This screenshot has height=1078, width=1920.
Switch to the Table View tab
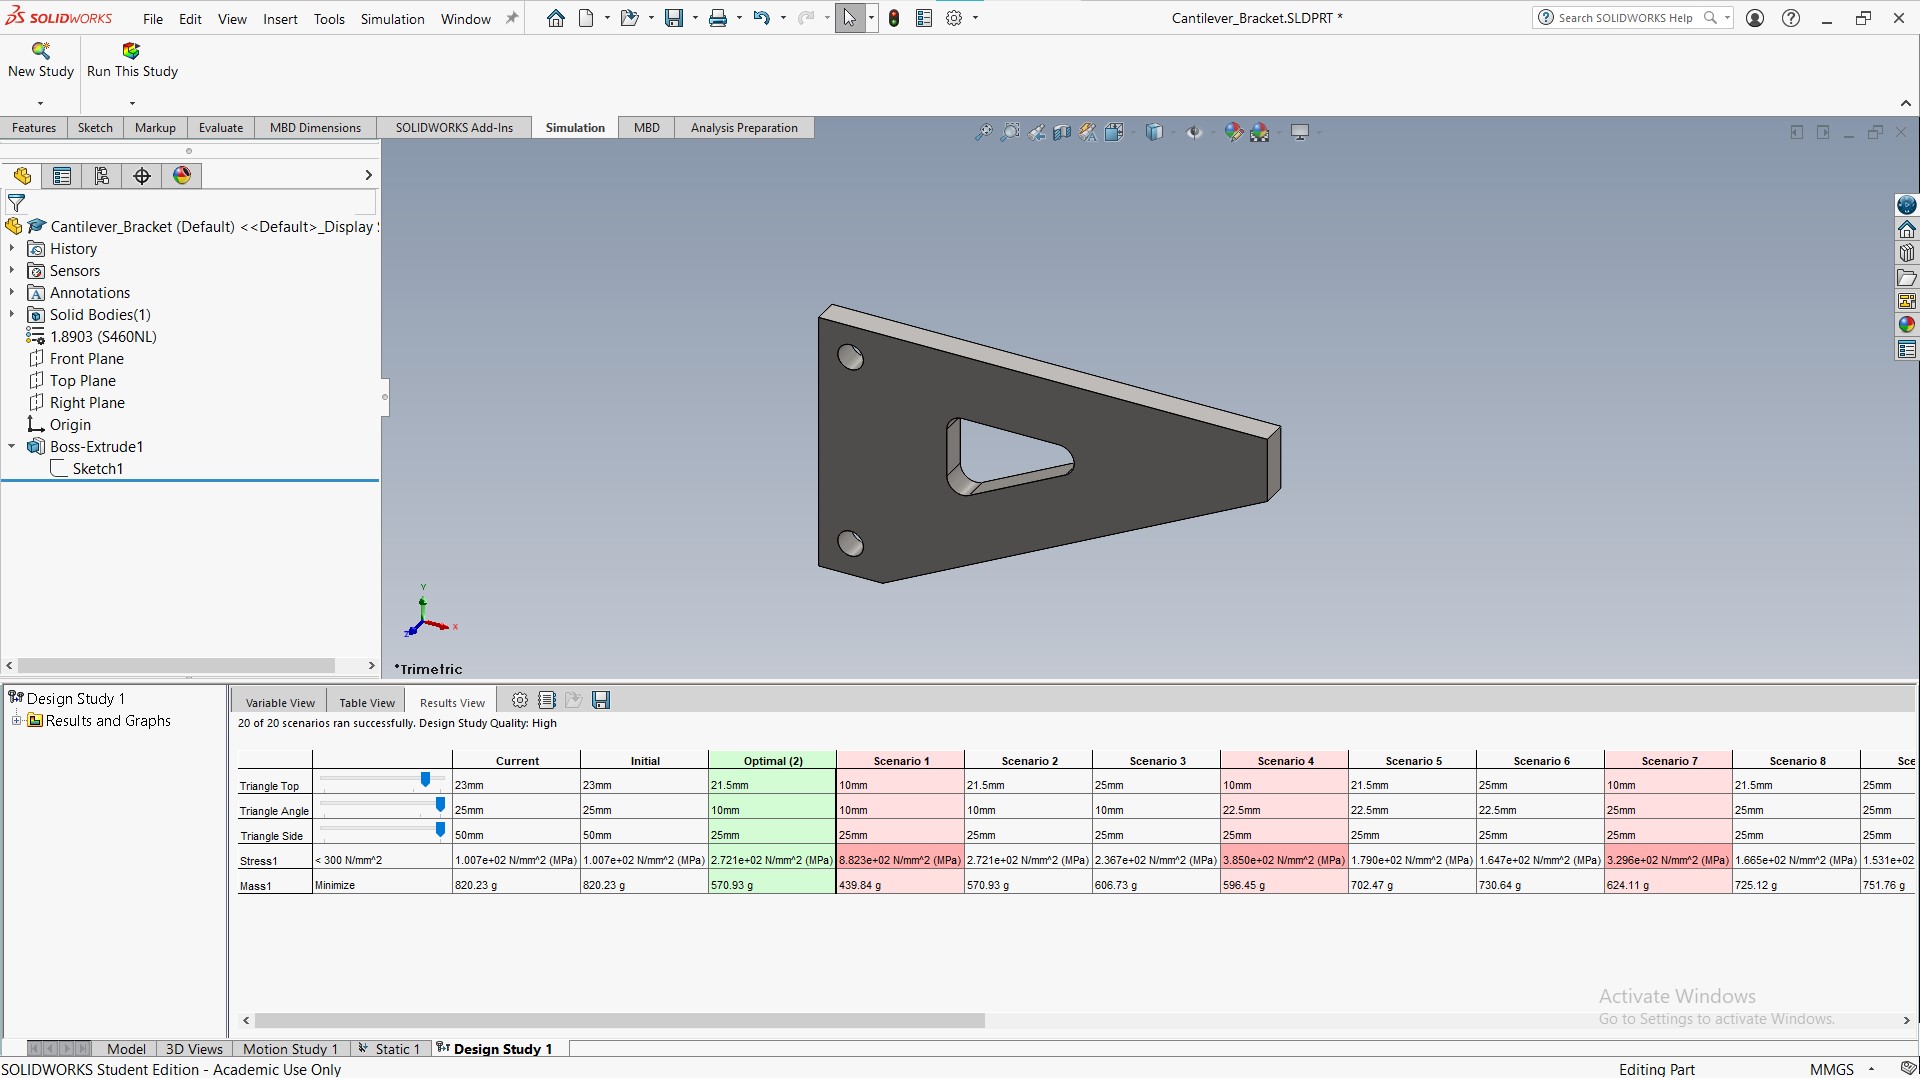point(367,702)
